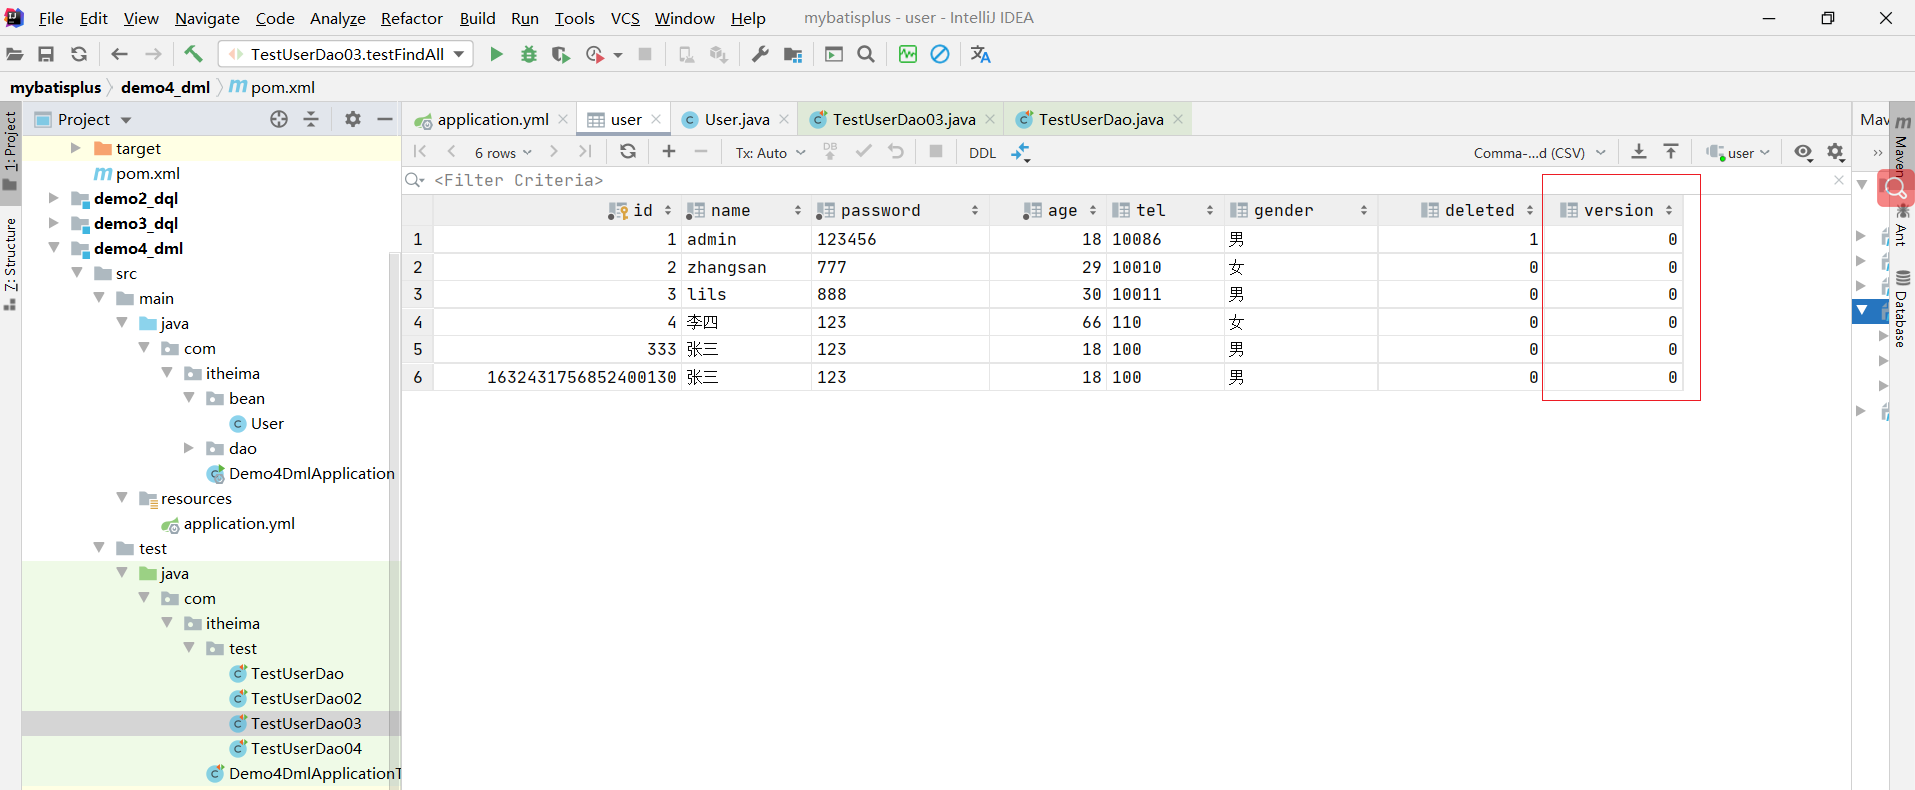Select TestUserDao04 in the project tree
This screenshot has height=790, width=1915.
point(306,748)
